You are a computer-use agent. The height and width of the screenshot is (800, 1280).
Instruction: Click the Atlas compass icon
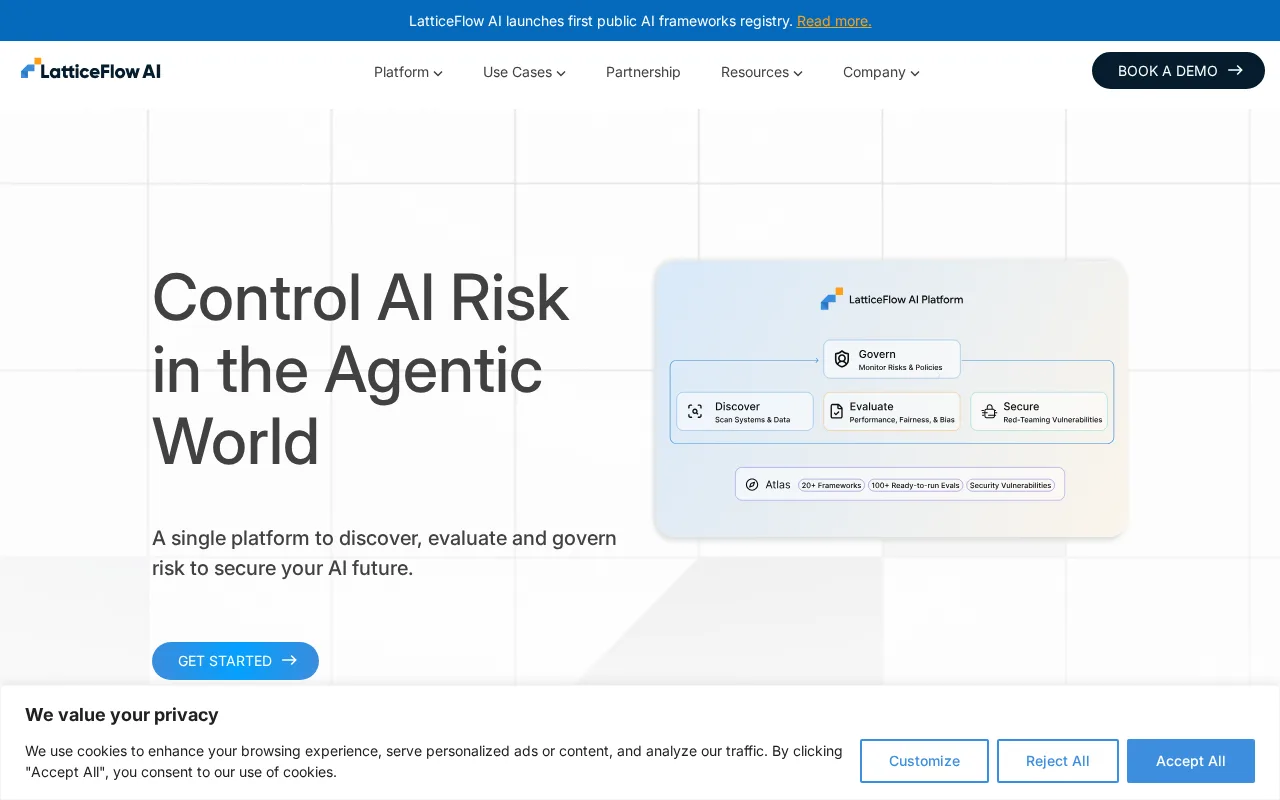pyautogui.click(x=752, y=484)
